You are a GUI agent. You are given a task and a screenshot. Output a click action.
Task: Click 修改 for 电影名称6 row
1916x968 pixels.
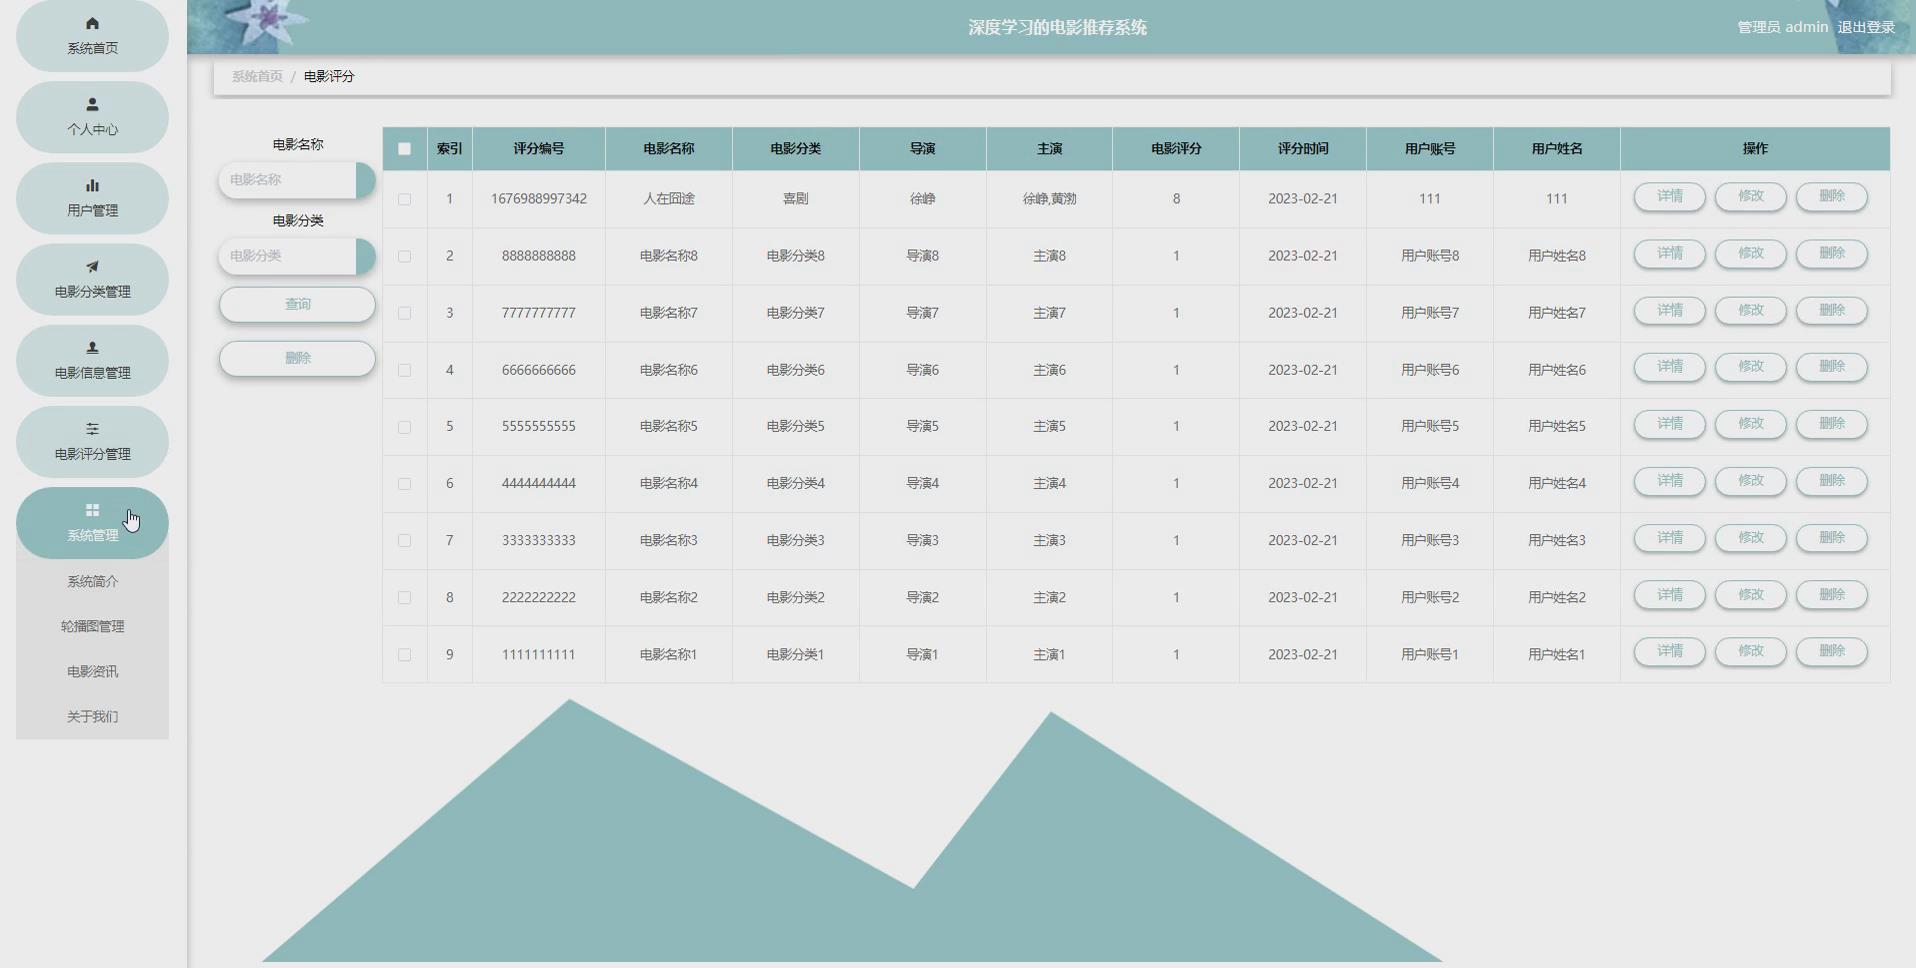pos(1750,367)
